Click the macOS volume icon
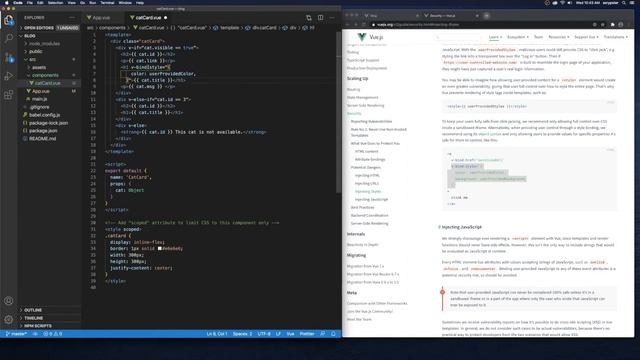 pos(570,3)
